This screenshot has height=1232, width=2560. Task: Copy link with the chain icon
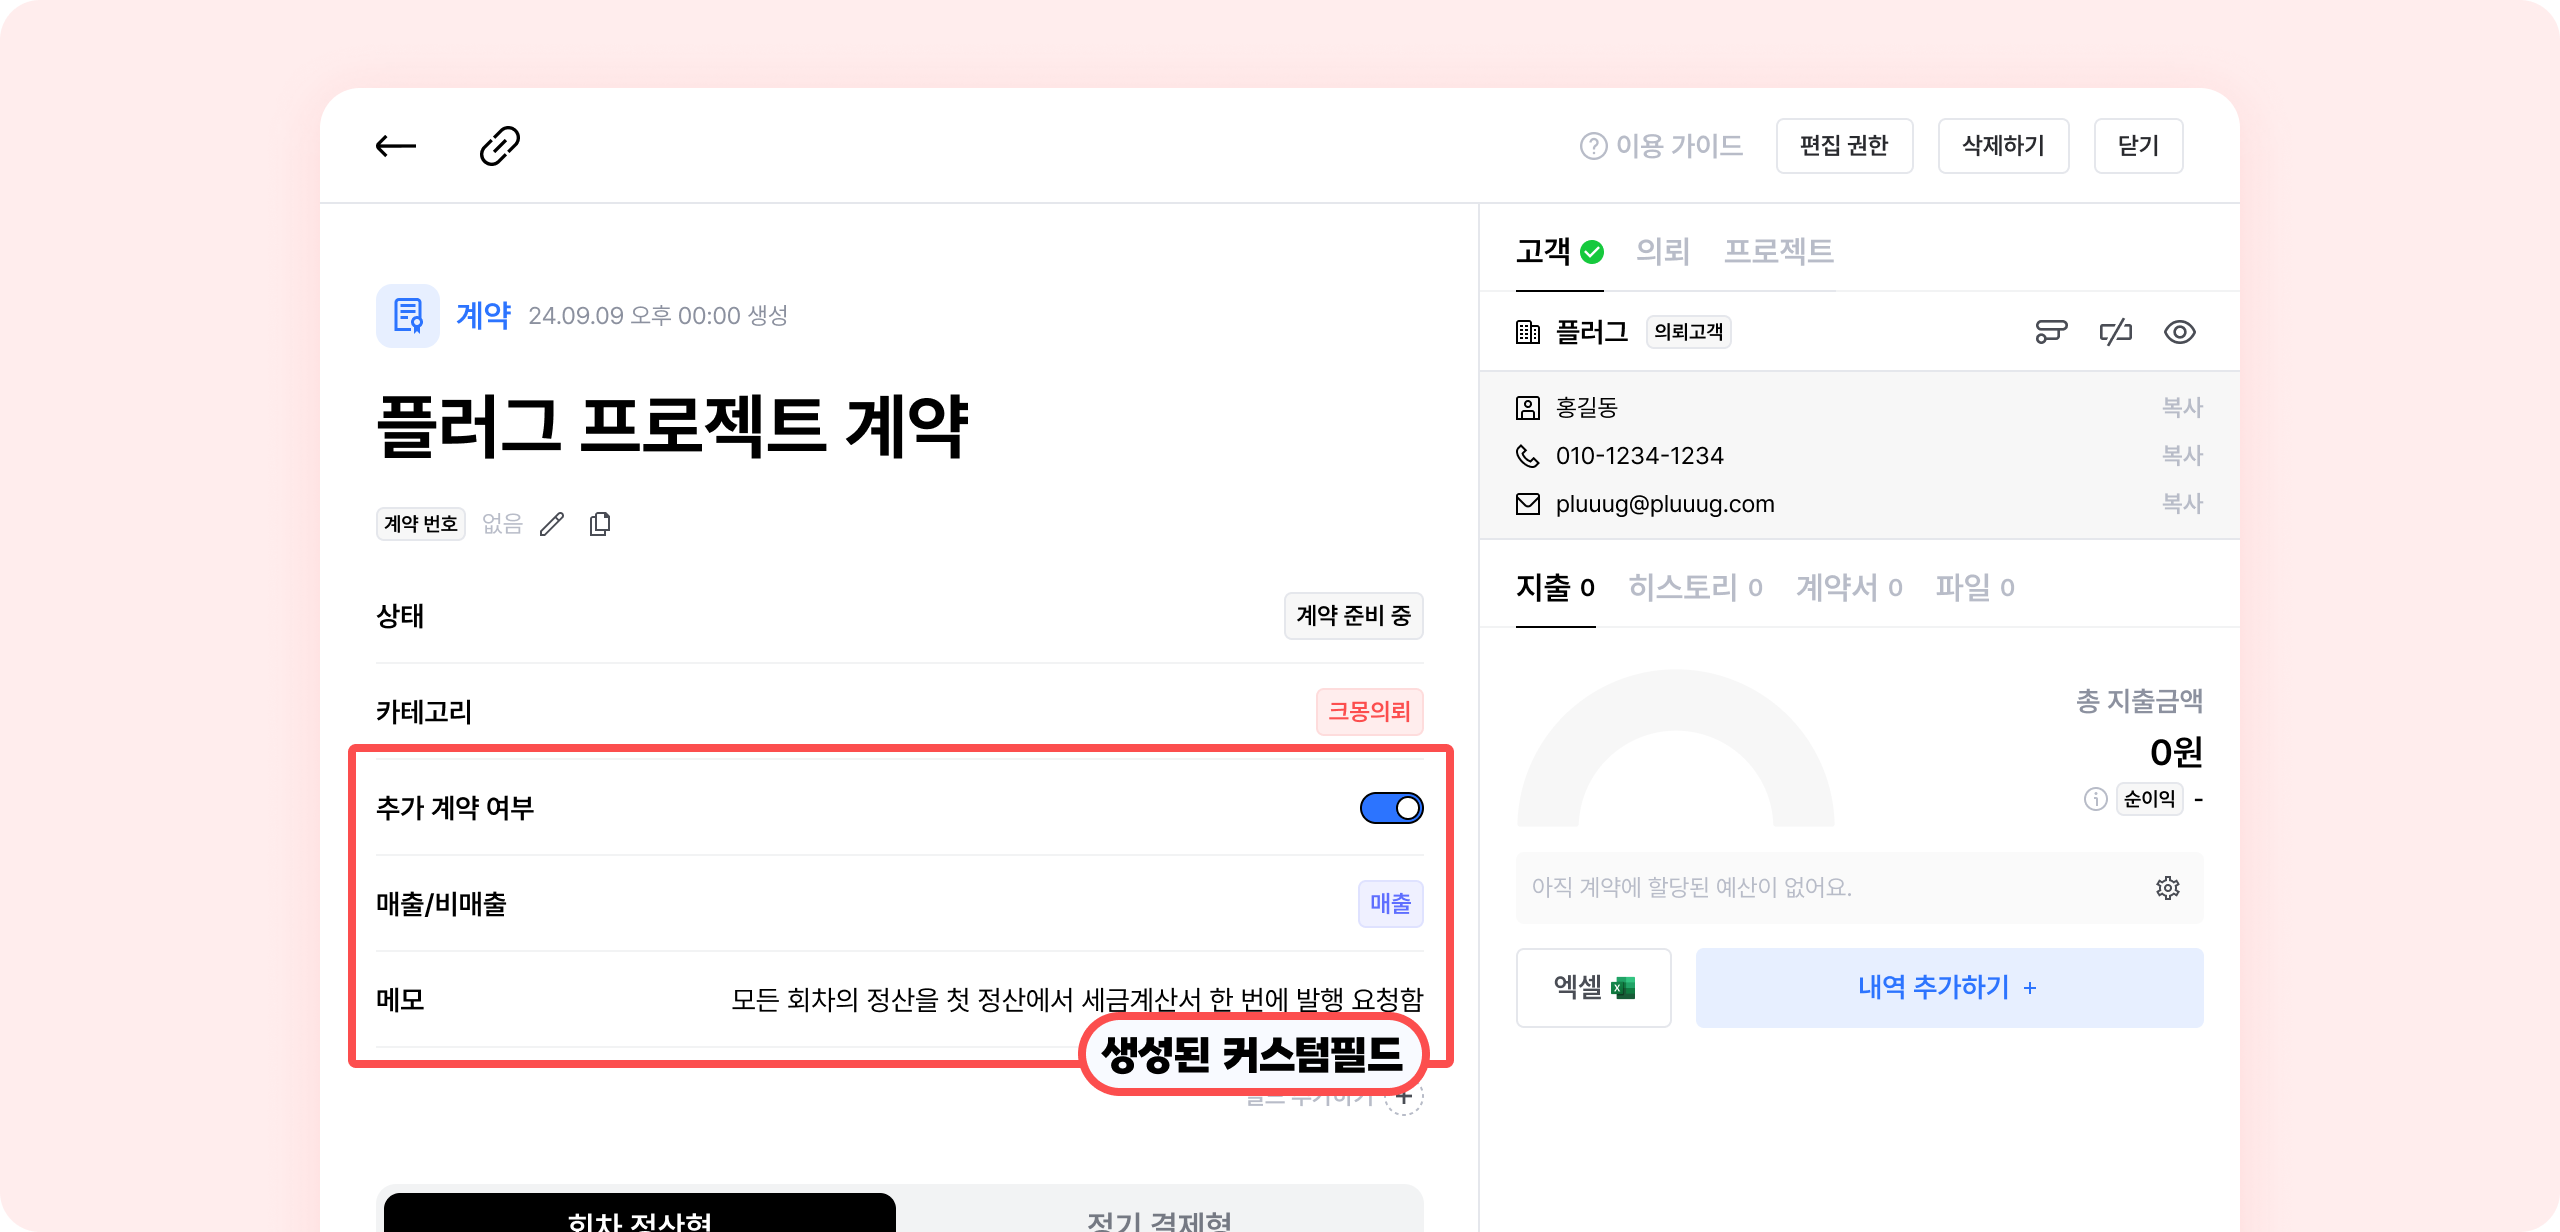click(x=499, y=146)
